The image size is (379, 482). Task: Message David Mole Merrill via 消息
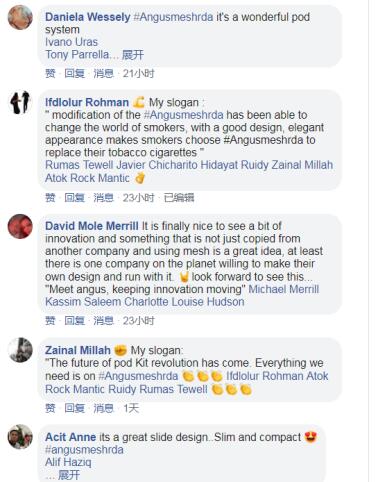[x=104, y=321]
